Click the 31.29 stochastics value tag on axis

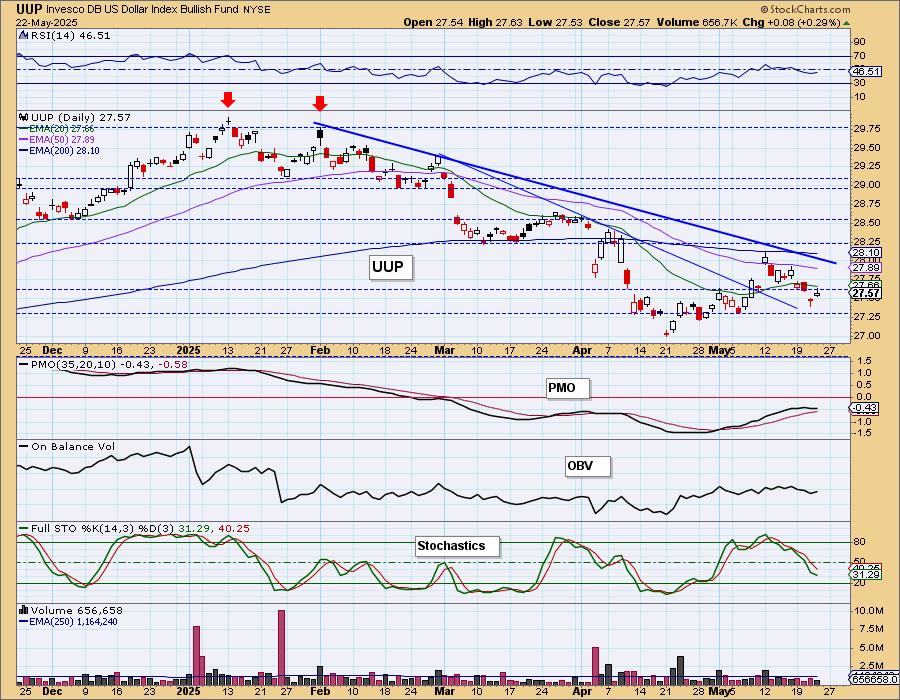point(866,574)
